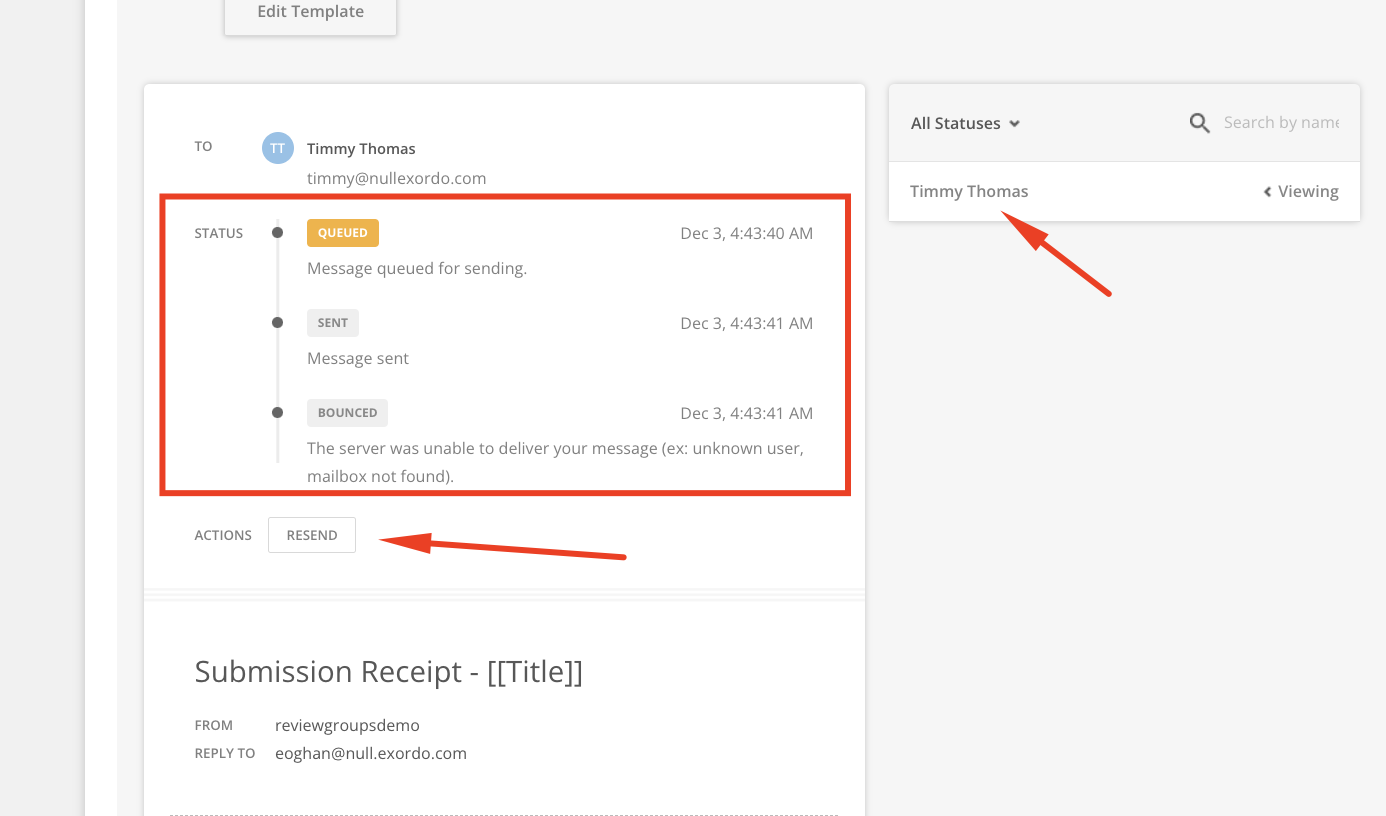Screen dimensions: 1386x816
Task: Click the search magnifier icon
Action: pos(1200,123)
